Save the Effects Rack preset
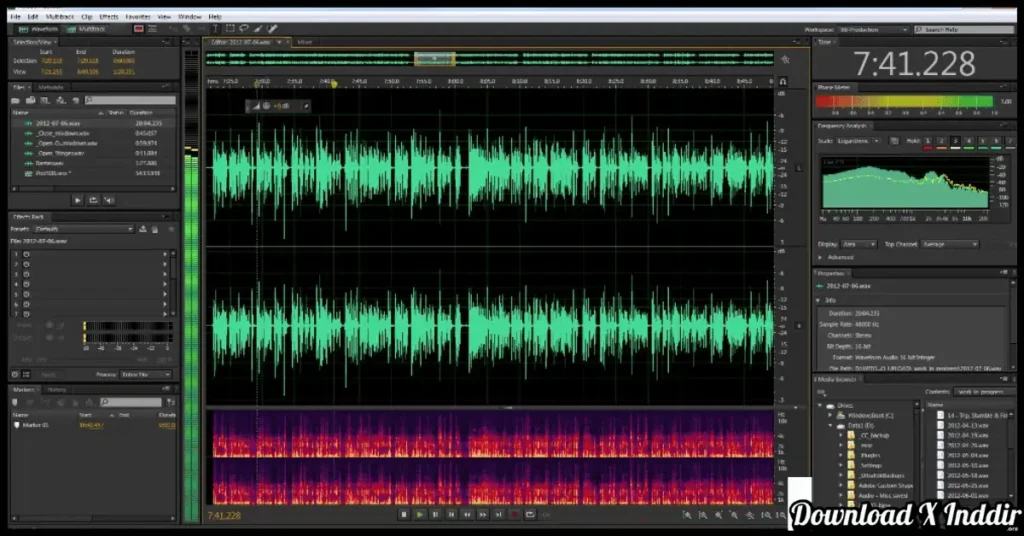 142,229
